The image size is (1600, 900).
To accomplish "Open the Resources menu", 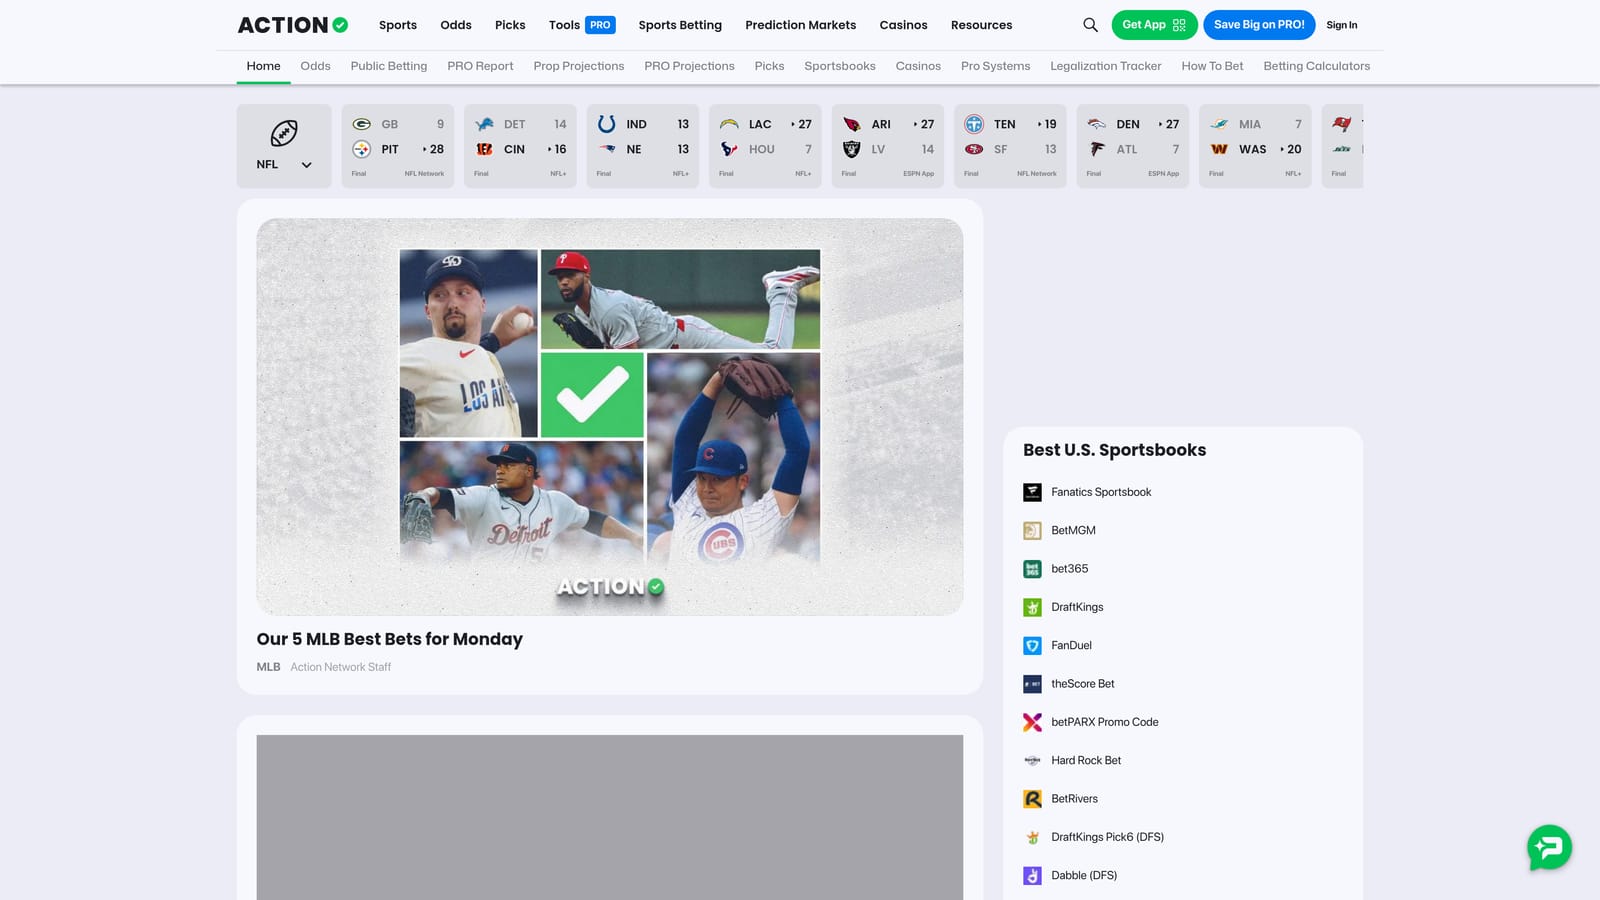I will (981, 25).
